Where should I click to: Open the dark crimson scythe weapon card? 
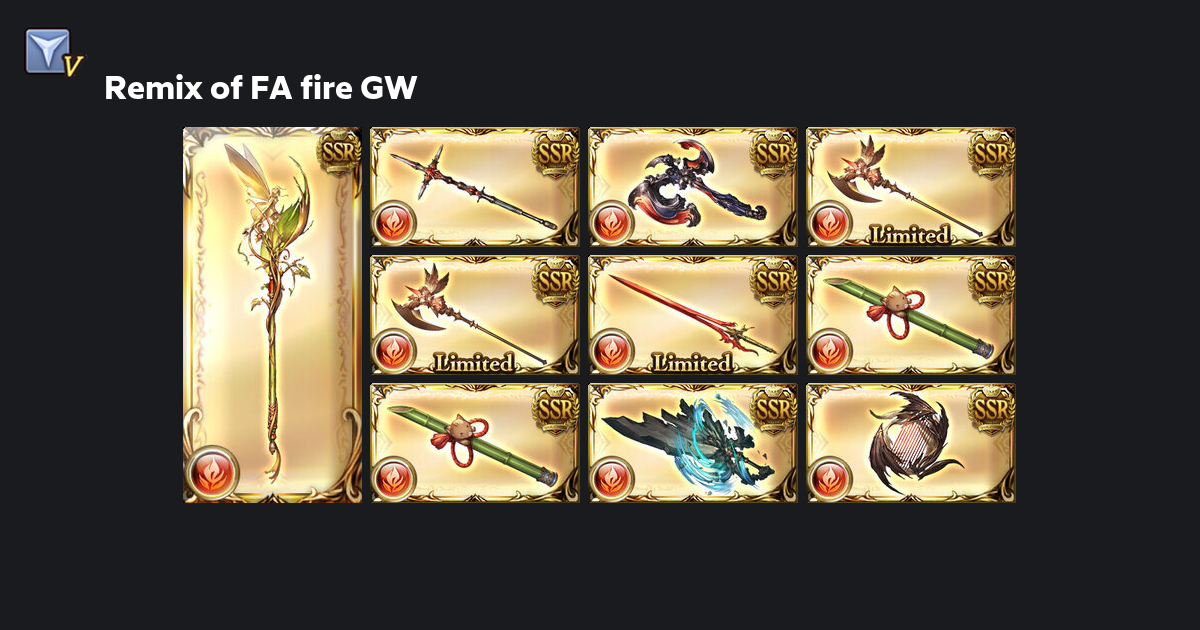pos(693,187)
